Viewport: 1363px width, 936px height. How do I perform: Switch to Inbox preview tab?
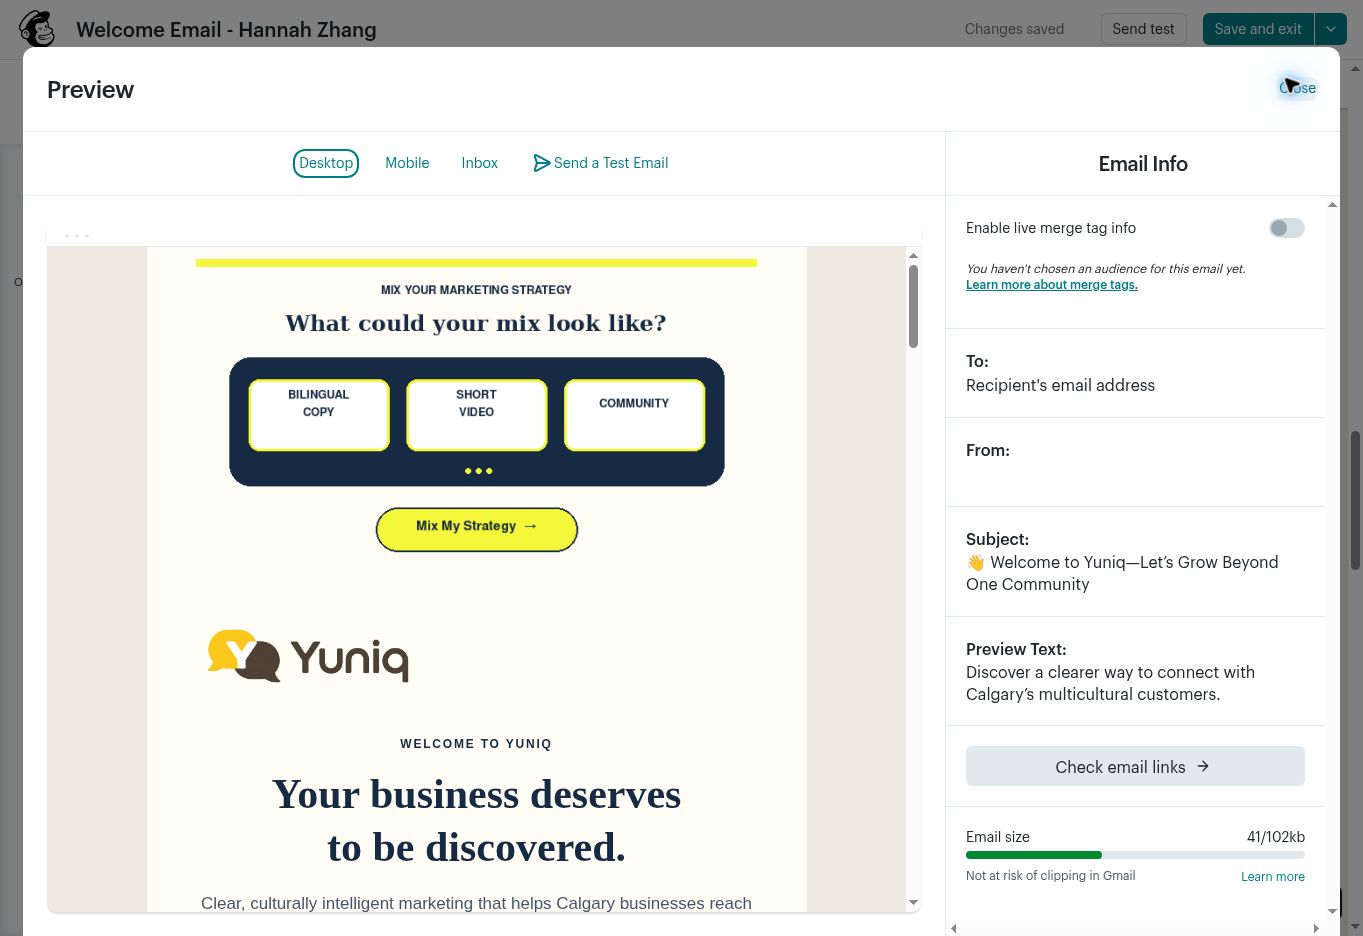(x=479, y=163)
